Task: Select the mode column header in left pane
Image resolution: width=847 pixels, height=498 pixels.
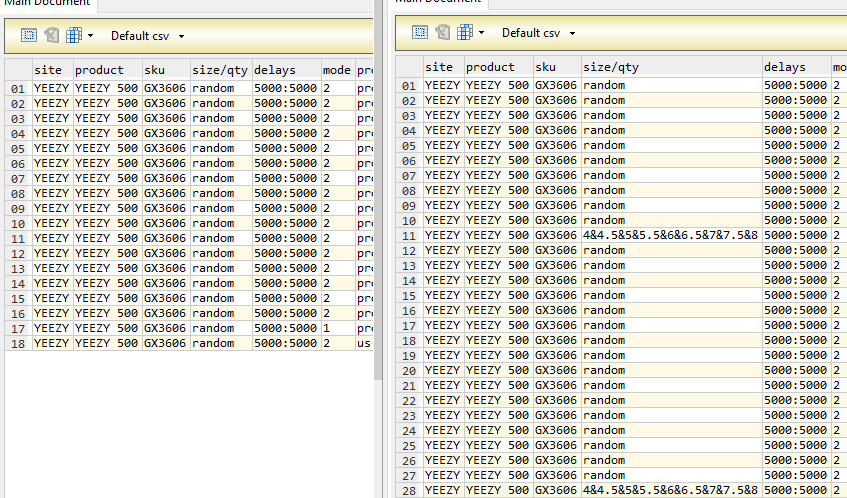Action: (338, 70)
